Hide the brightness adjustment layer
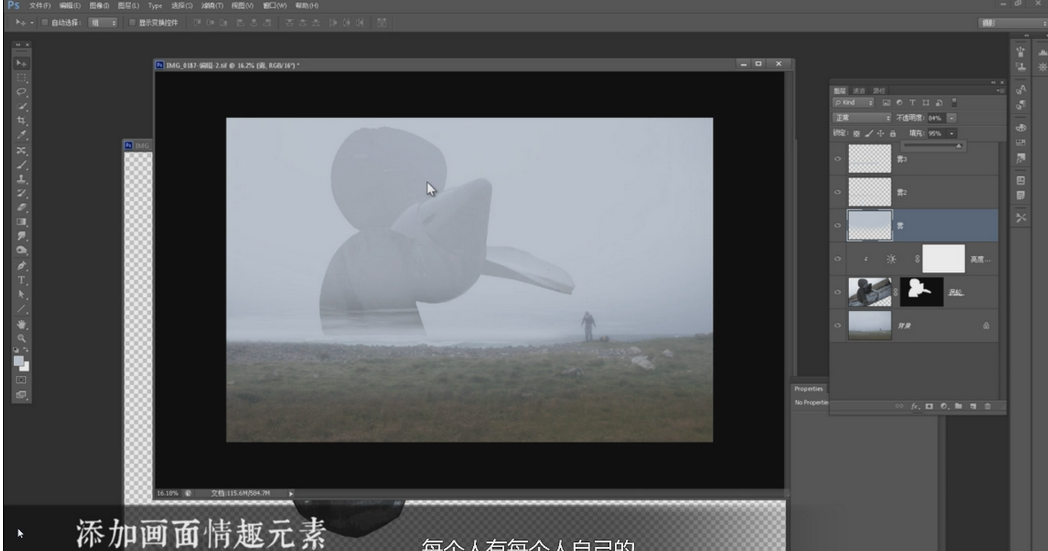The image size is (1048, 551). [x=837, y=259]
